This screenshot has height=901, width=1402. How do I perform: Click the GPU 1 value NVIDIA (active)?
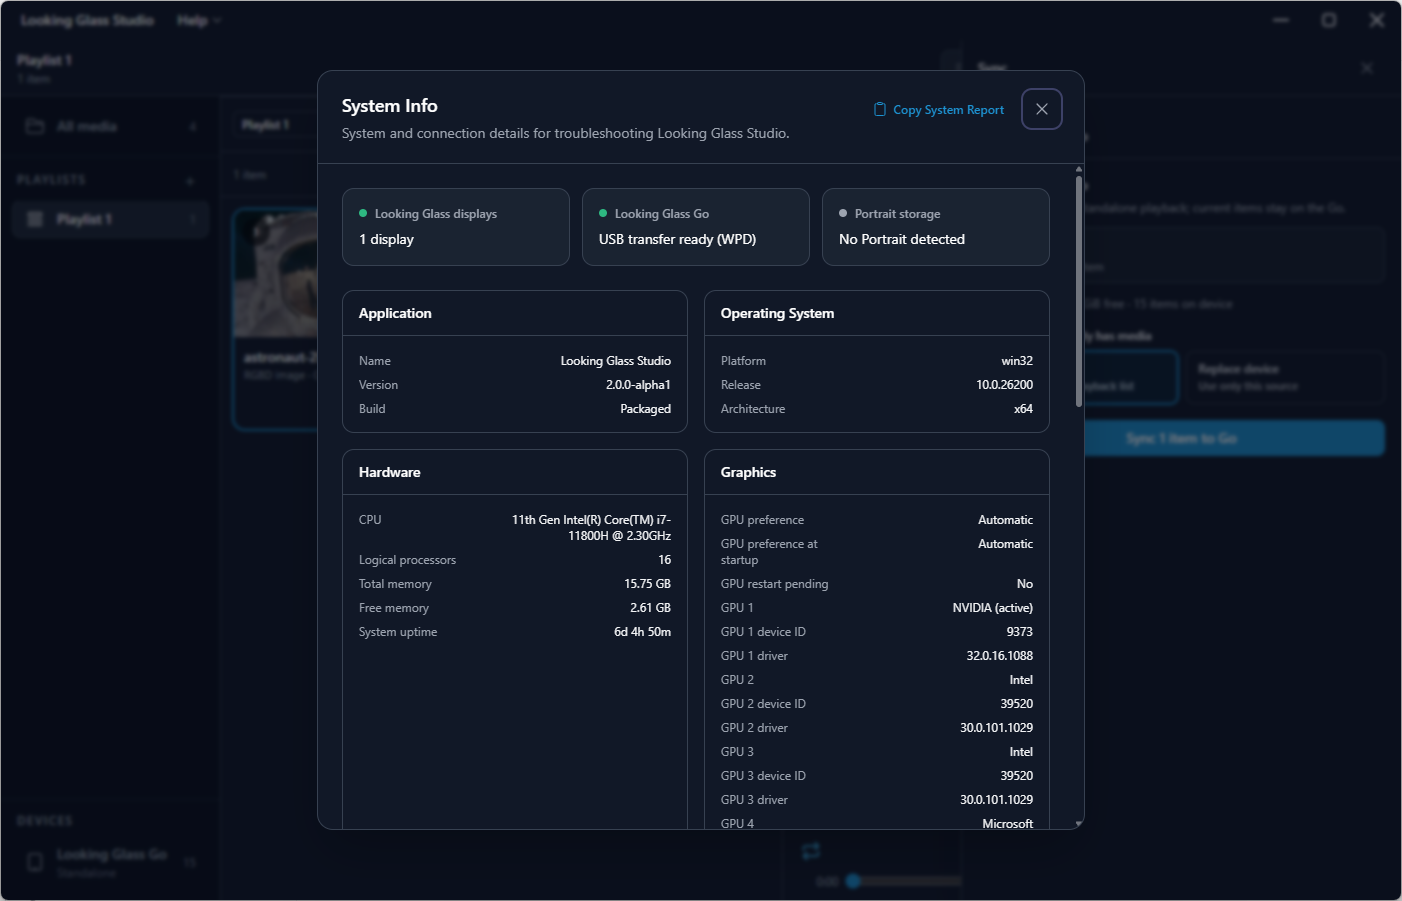[x=992, y=608]
